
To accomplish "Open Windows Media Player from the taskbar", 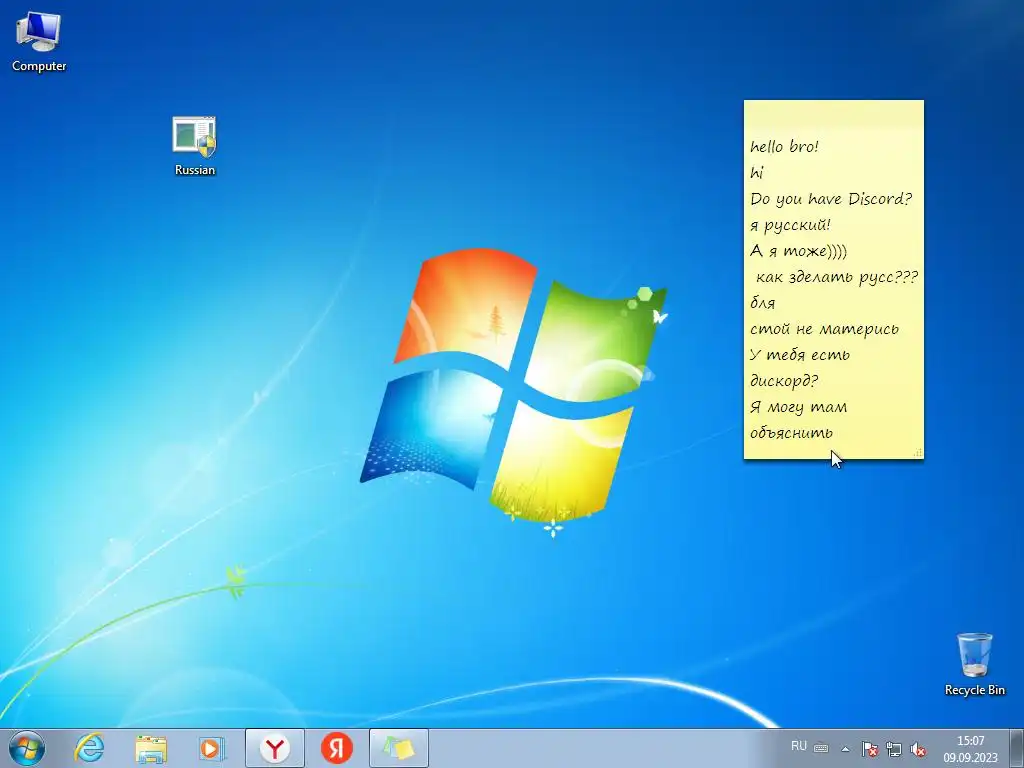I will pos(212,748).
